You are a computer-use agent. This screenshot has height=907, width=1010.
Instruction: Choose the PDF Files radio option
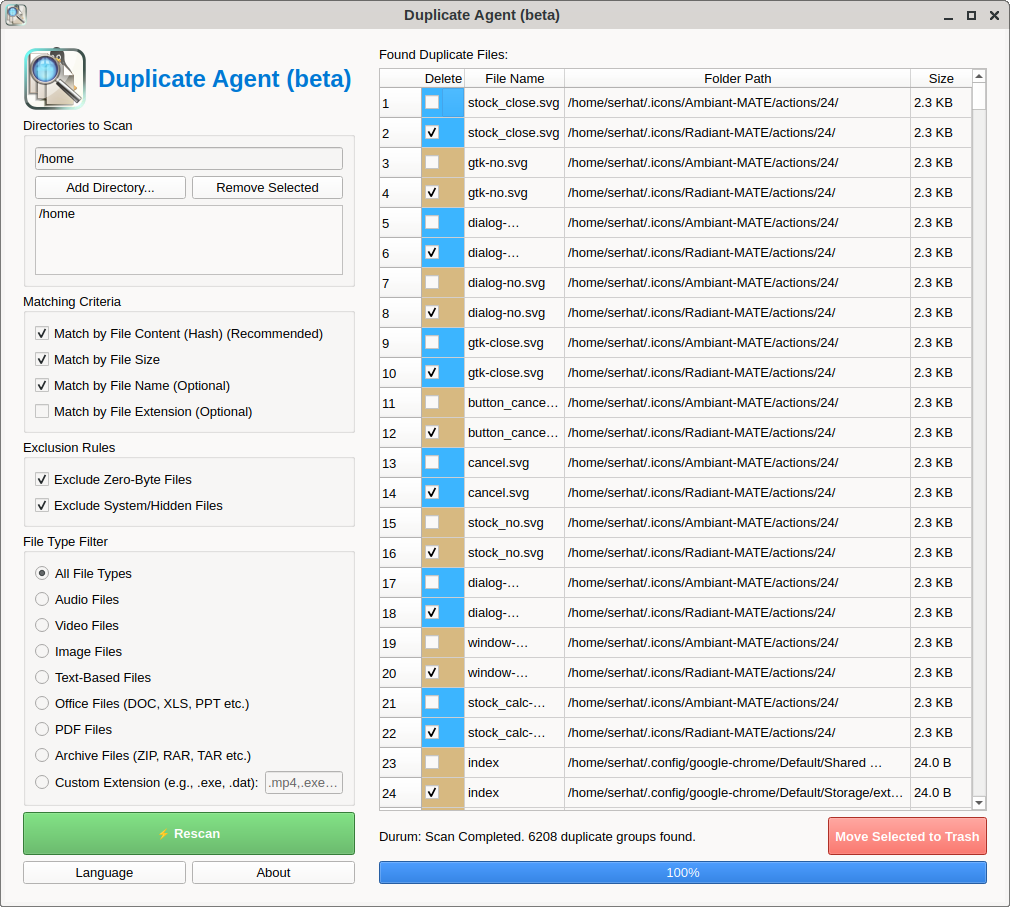[x=42, y=730]
